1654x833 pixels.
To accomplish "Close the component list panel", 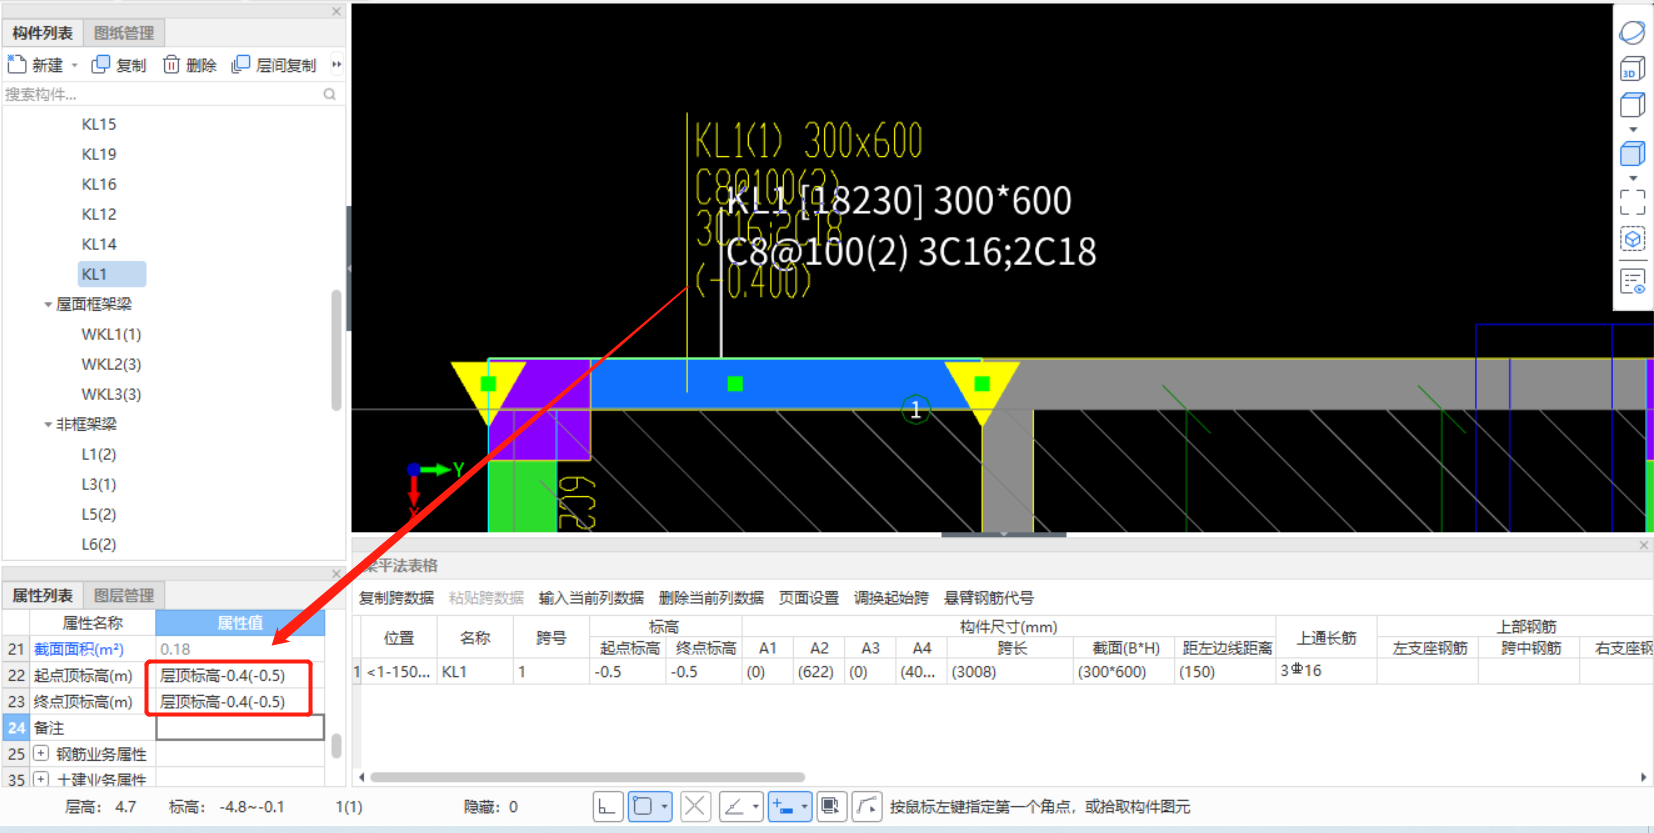I will point(336,11).
